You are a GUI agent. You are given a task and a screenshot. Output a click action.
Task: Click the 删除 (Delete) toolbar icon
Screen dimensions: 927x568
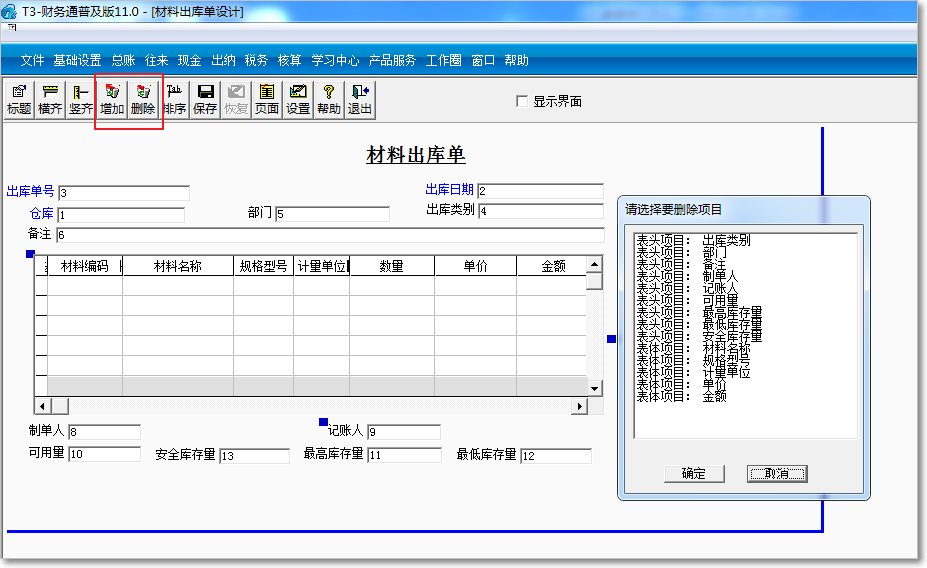143,99
